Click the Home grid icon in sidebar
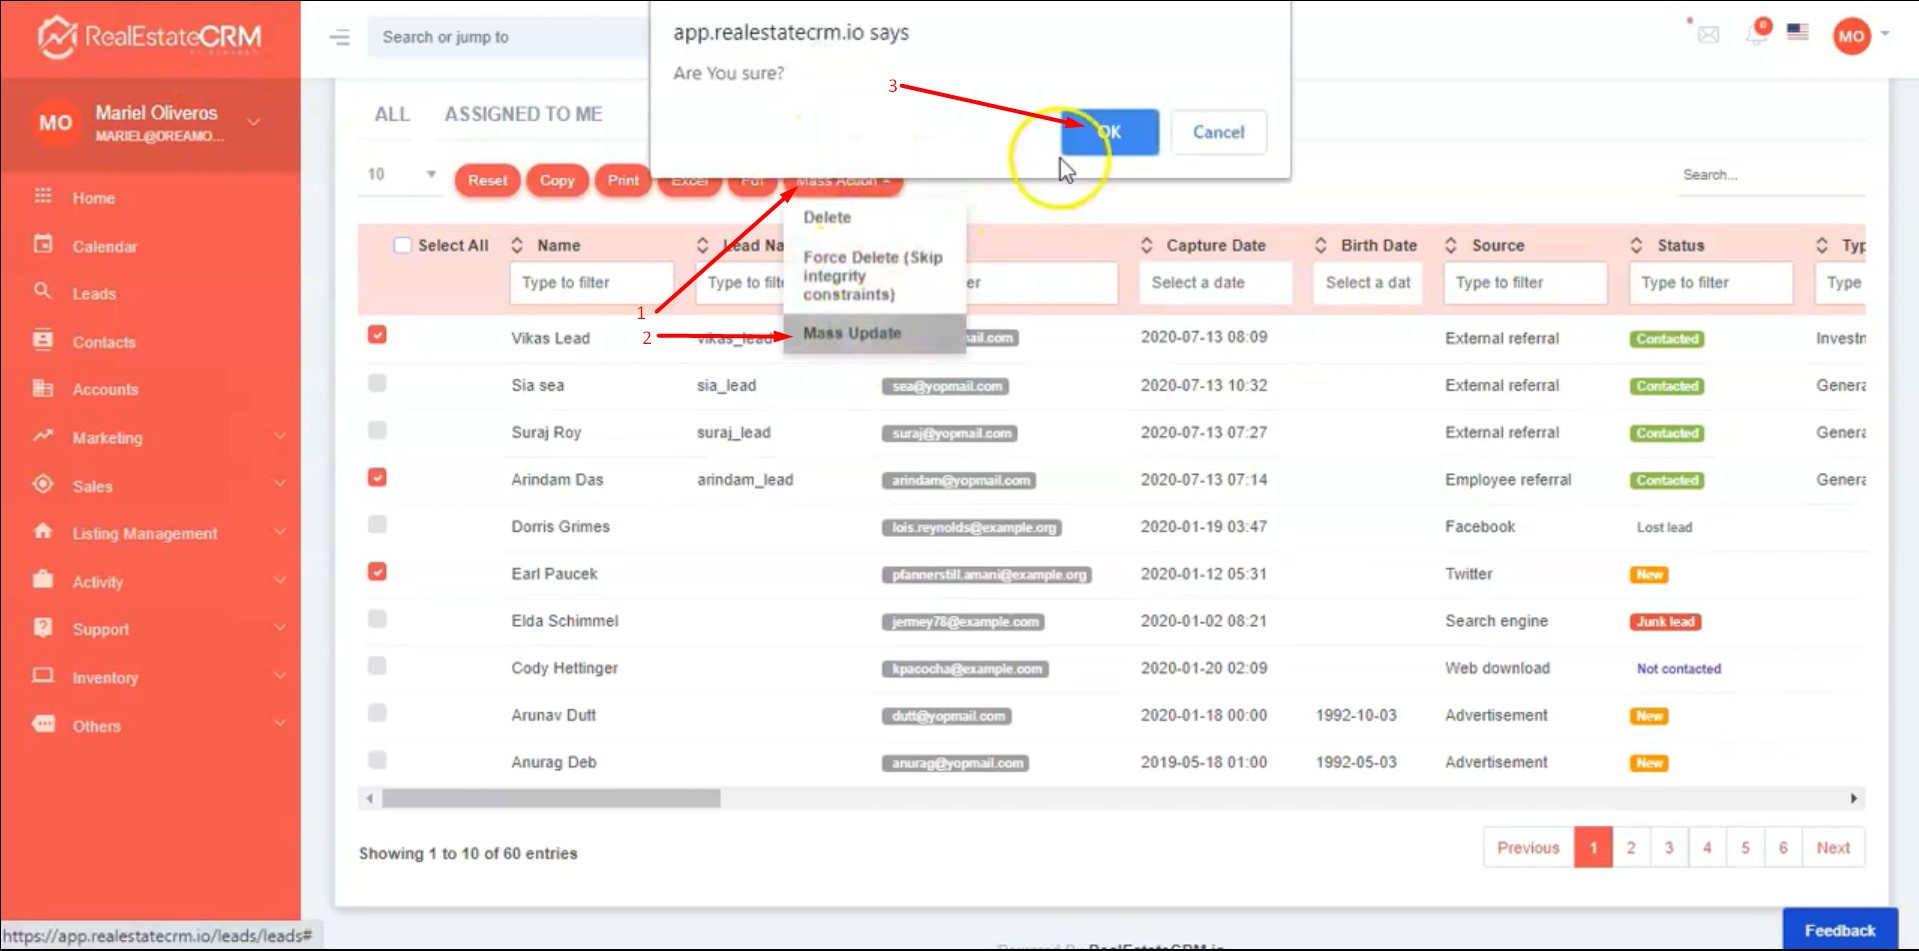The image size is (1919, 951). pos(43,196)
